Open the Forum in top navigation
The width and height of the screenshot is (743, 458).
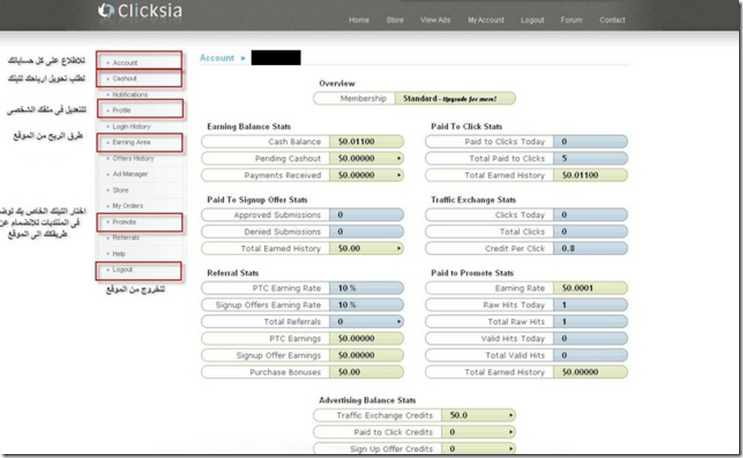pyautogui.click(x=571, y=20)
